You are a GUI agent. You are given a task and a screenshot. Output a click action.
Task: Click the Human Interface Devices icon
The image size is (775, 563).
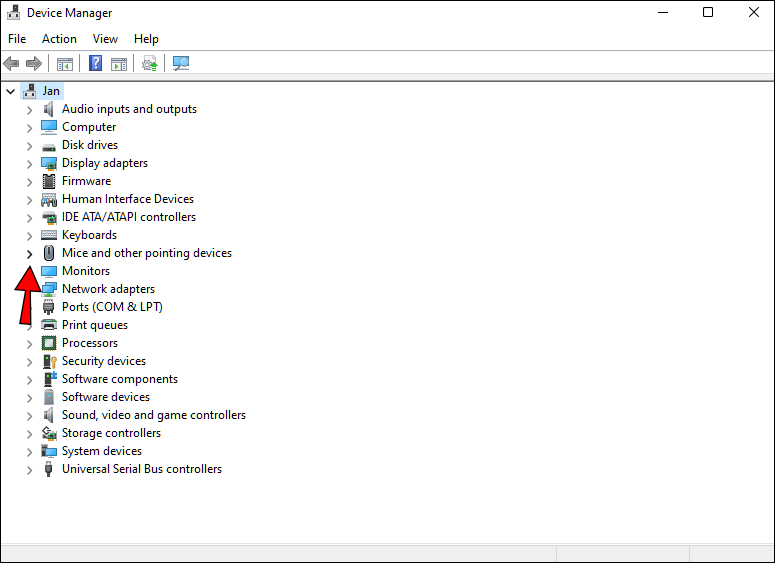pyautogui.click(x=48, y=200)
